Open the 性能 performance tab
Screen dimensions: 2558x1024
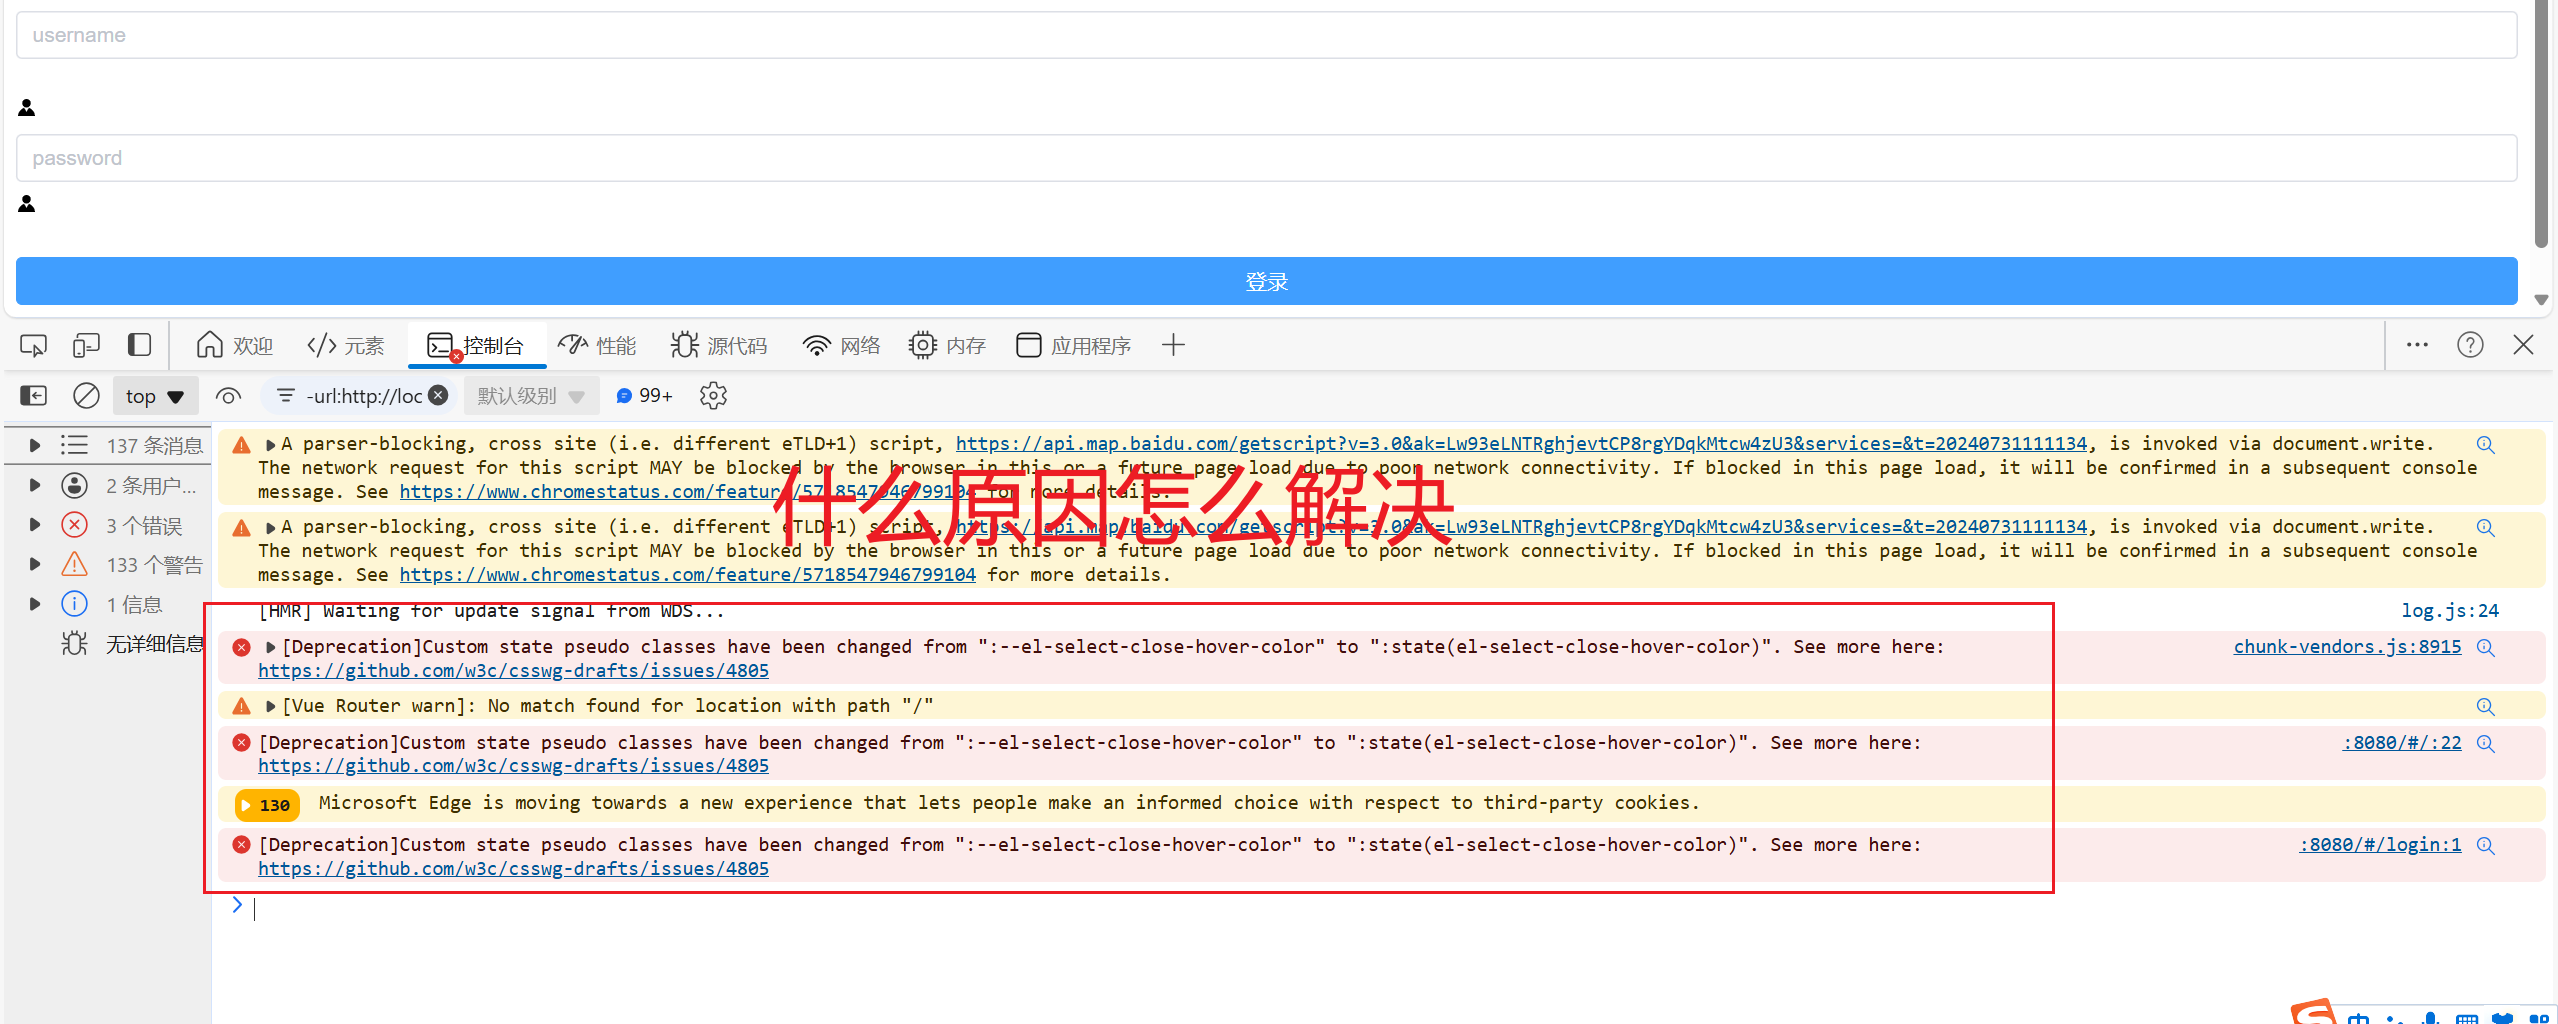point(597,346)
